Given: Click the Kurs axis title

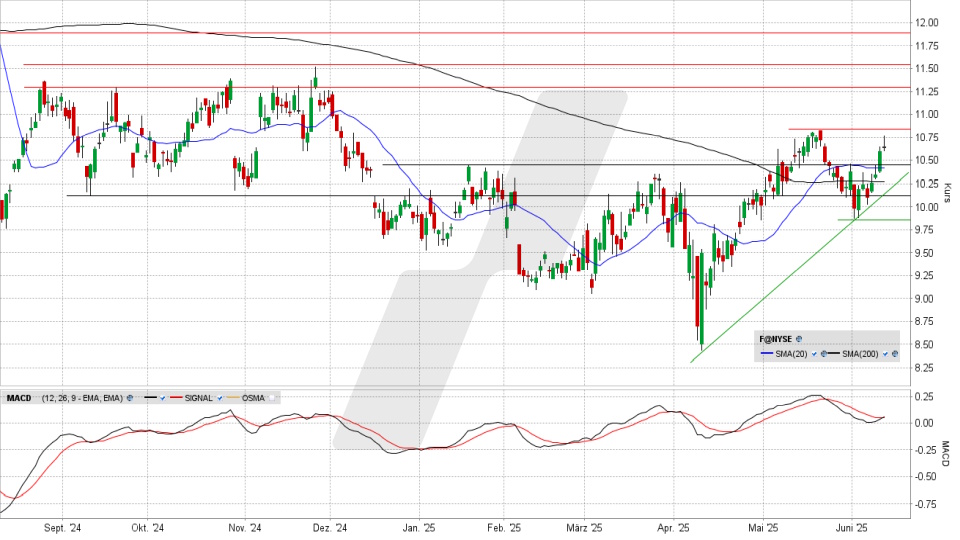Looking at the screenshot, I should point(947,192).
